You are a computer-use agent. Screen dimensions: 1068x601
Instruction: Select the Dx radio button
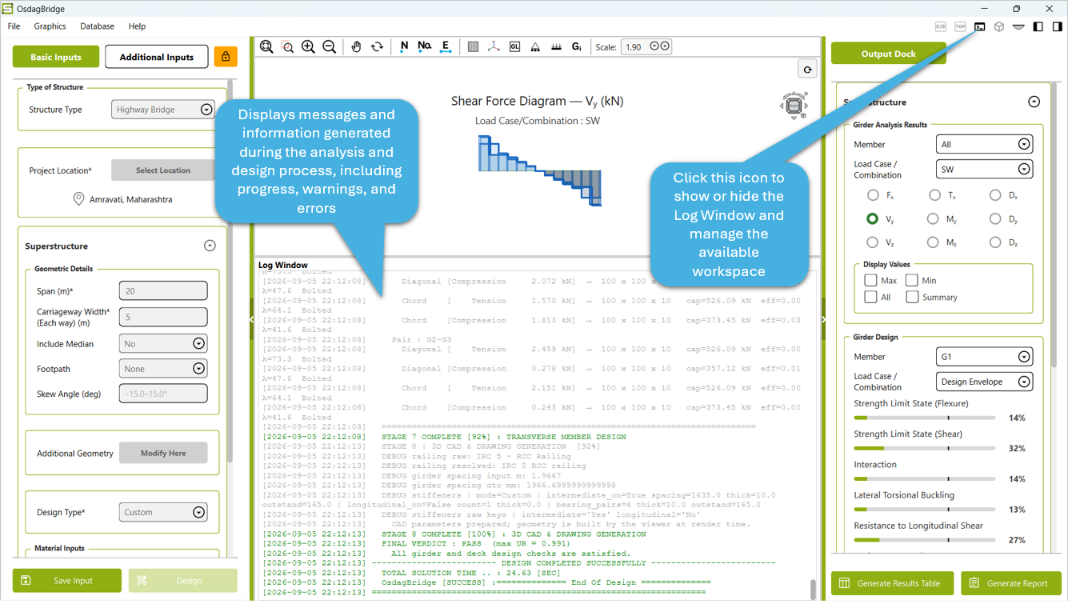pyautogui.click(x=995, y=195)
